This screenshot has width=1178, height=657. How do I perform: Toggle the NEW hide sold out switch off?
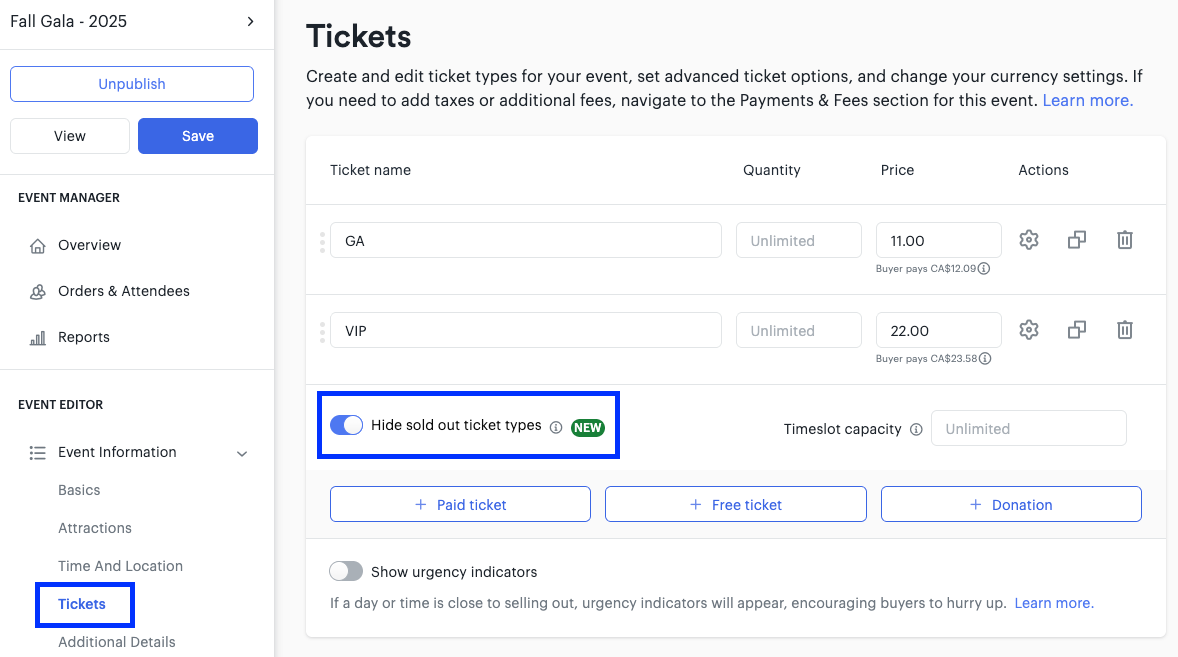point(346,425)
